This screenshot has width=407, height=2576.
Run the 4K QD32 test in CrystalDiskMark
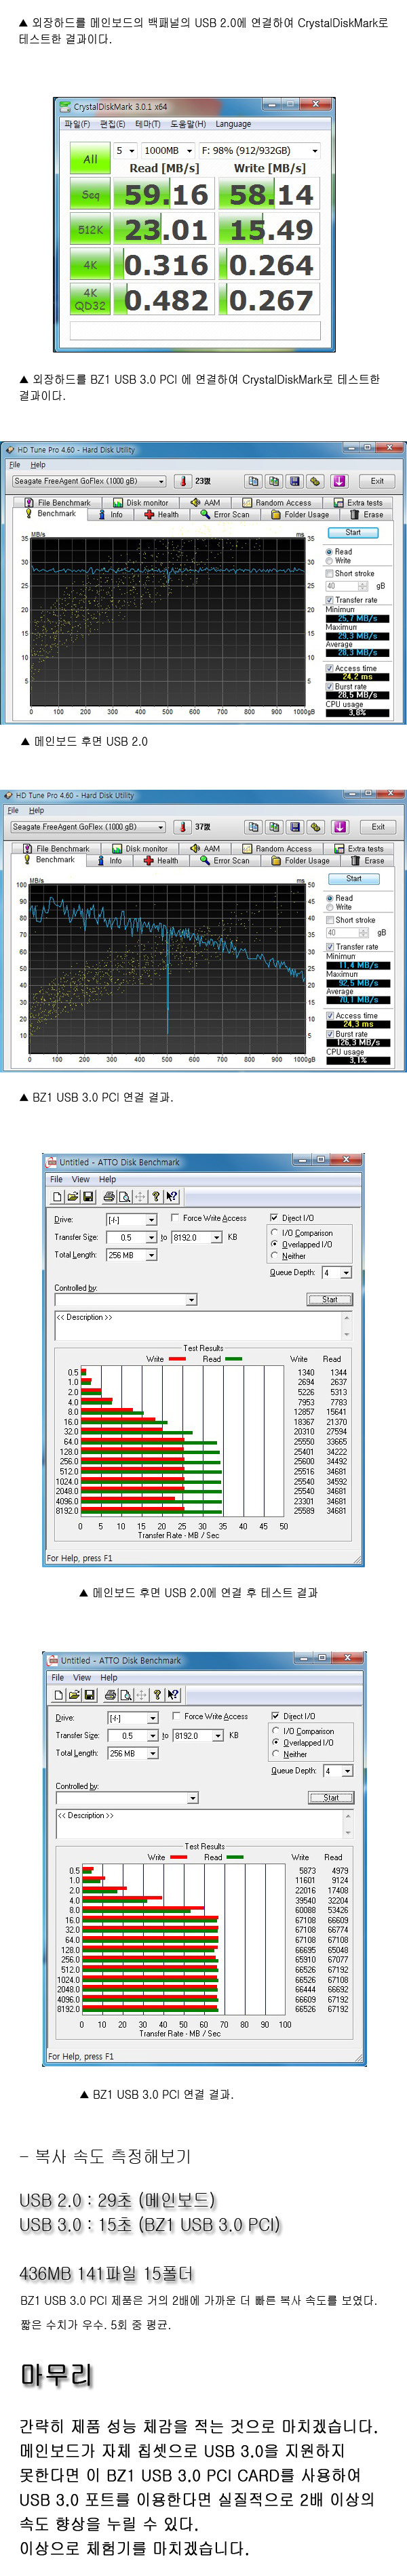coord(90,300)
